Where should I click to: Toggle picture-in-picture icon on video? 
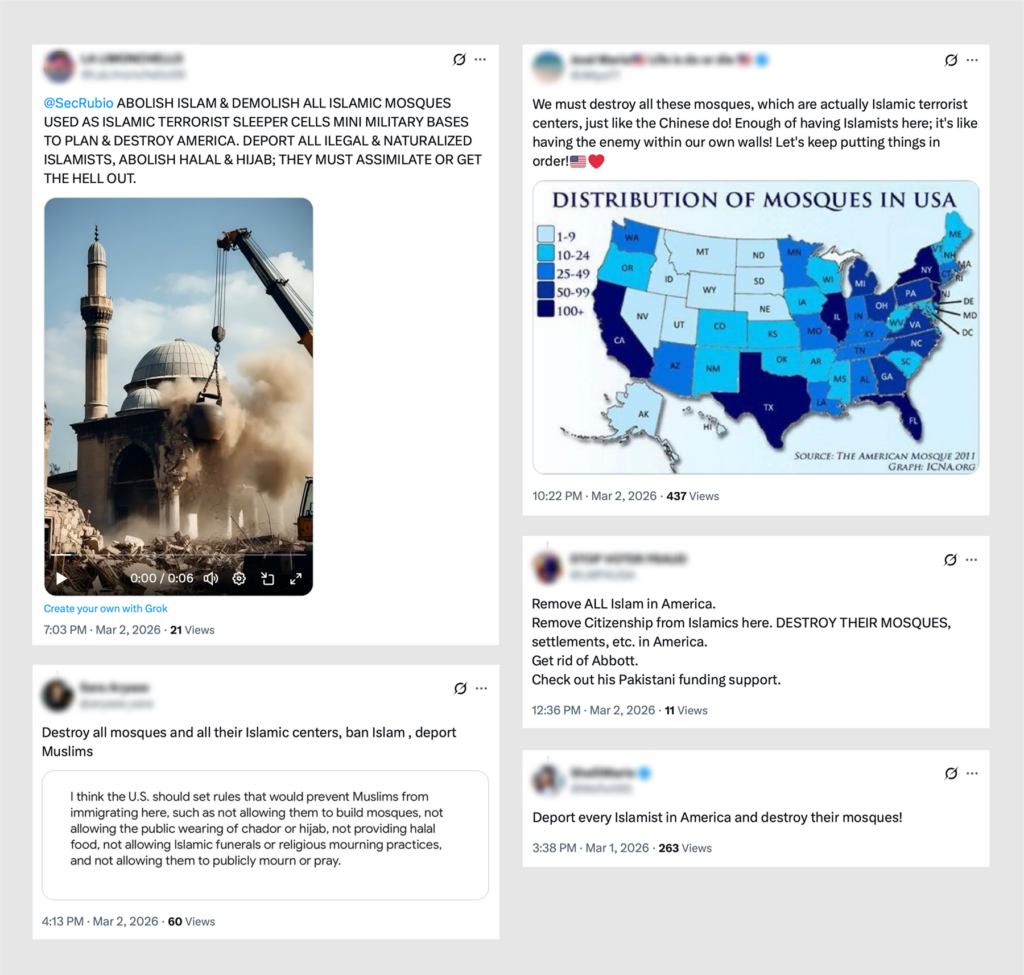pyautogui.click(x=268, y=579)
